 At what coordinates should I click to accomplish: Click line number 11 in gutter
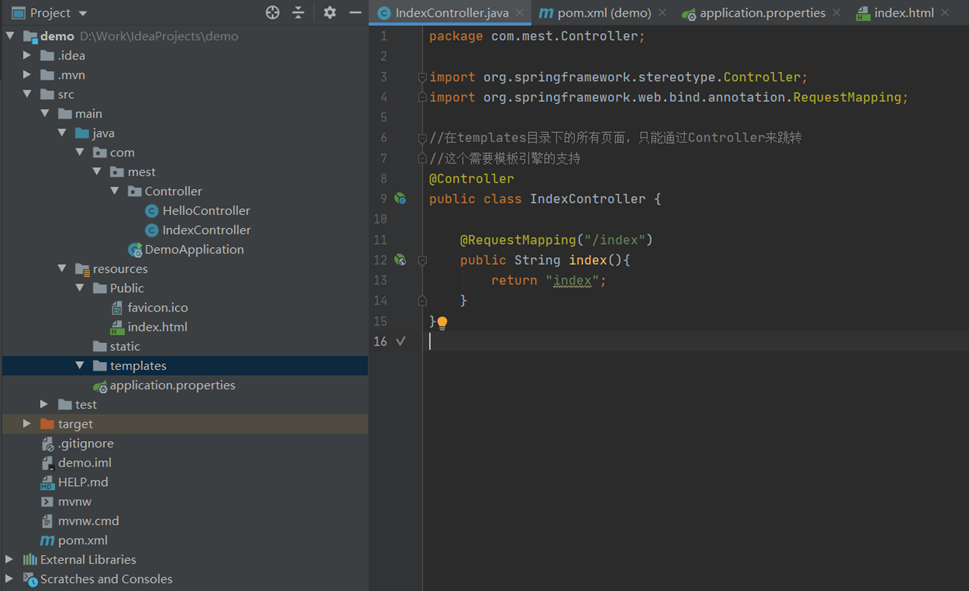pos(380,240)
